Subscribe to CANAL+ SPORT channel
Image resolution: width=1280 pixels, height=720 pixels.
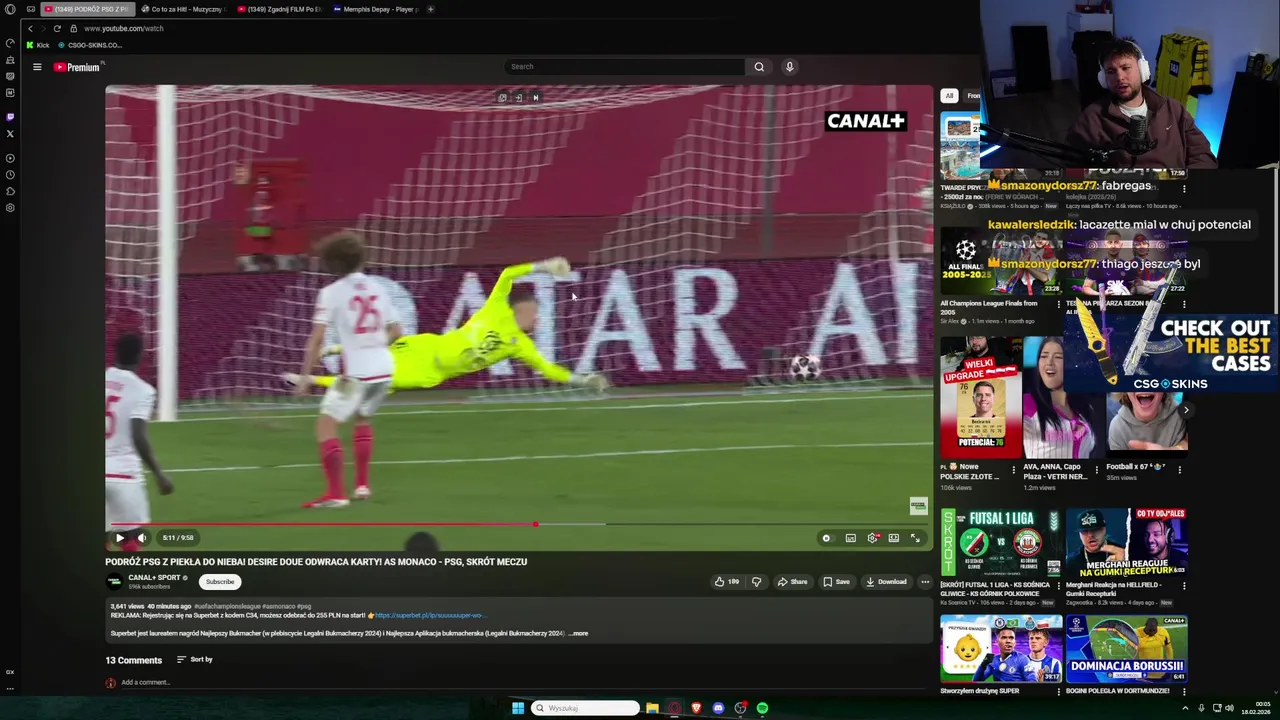(220, 582)
